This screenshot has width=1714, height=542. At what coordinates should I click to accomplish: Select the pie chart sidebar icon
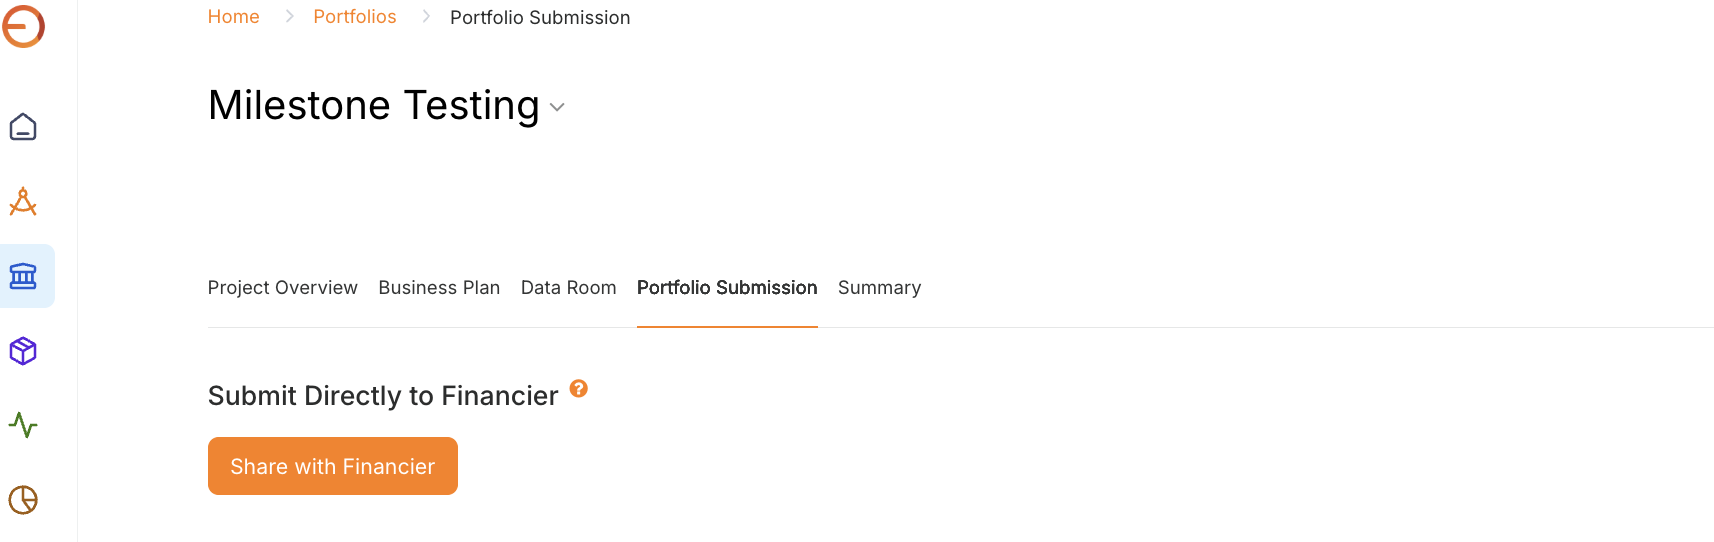pos(23,499)
